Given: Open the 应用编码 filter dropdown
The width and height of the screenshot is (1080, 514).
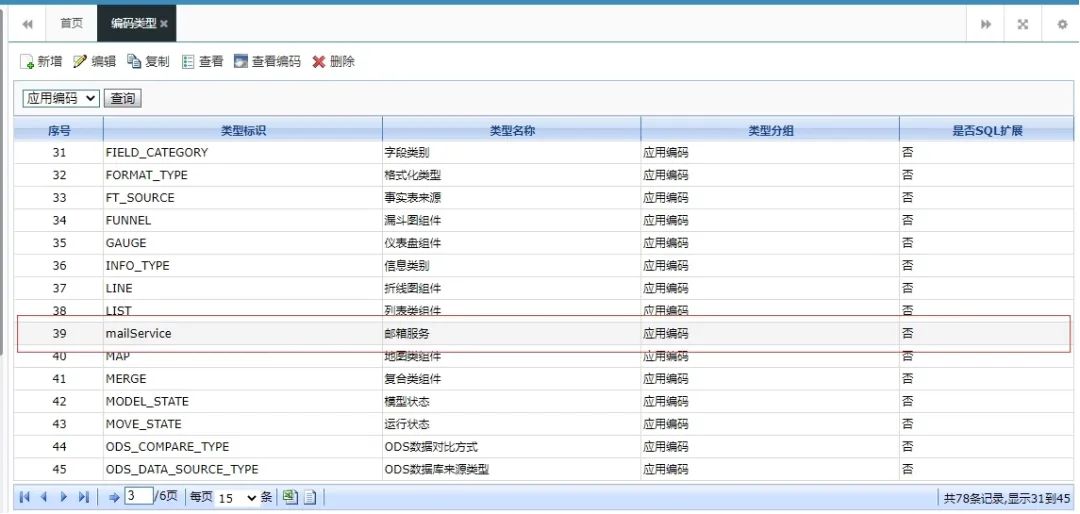Looking at the screenshot, I should point(61,99).
